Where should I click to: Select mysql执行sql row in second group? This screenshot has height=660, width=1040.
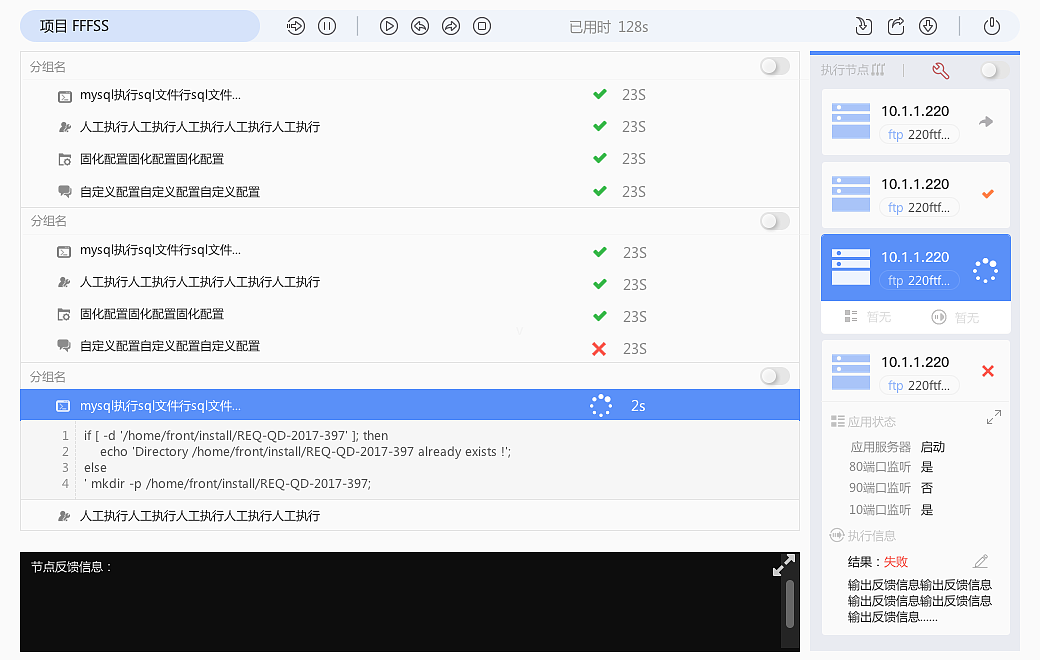[x=410, y=251]
